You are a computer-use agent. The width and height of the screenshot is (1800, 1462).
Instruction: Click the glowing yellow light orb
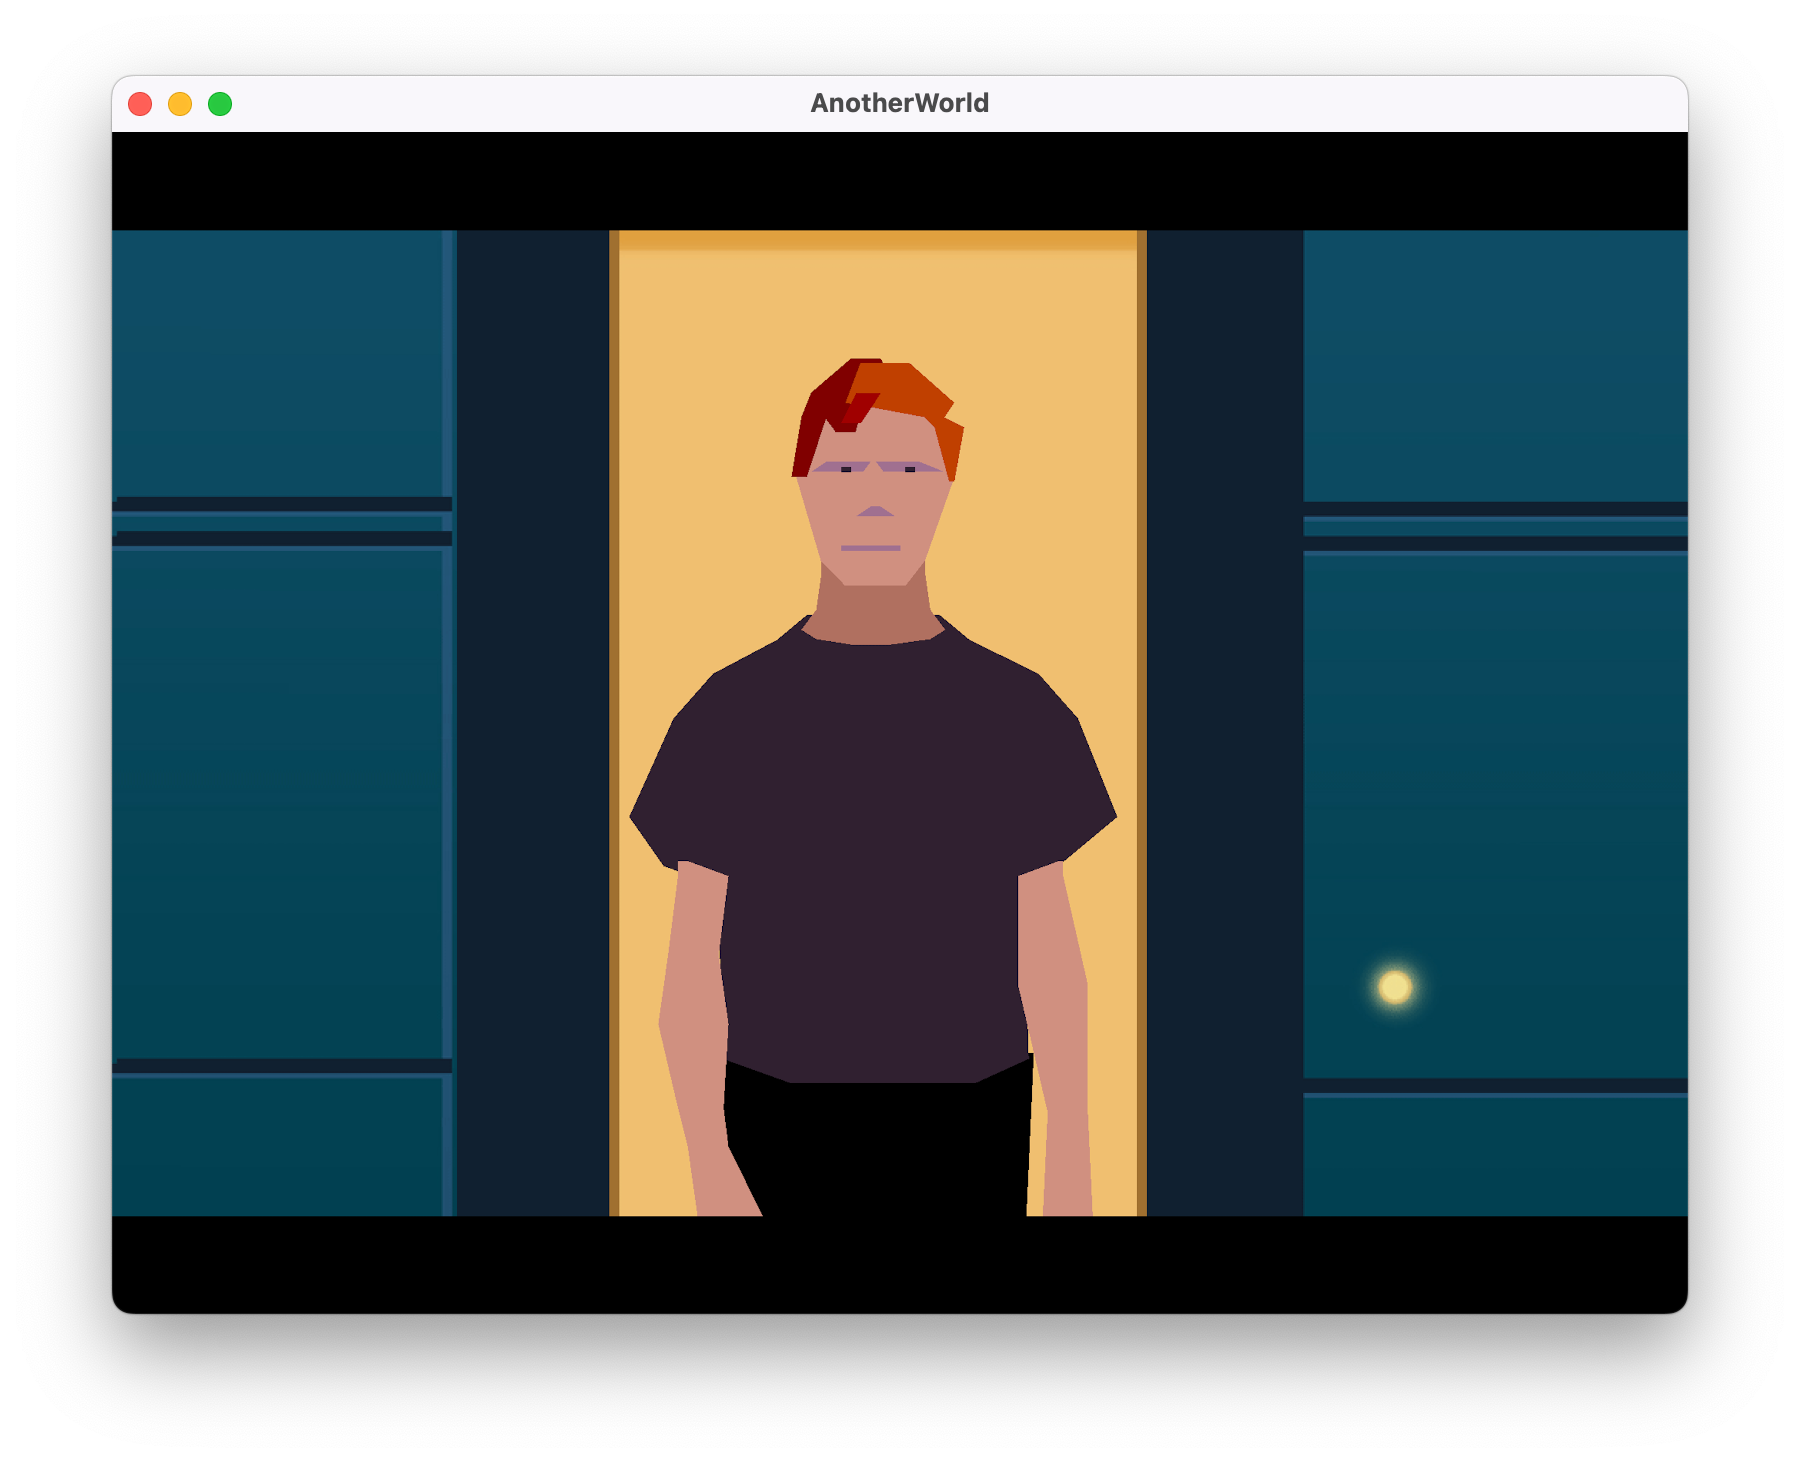tap(1395, 987)
